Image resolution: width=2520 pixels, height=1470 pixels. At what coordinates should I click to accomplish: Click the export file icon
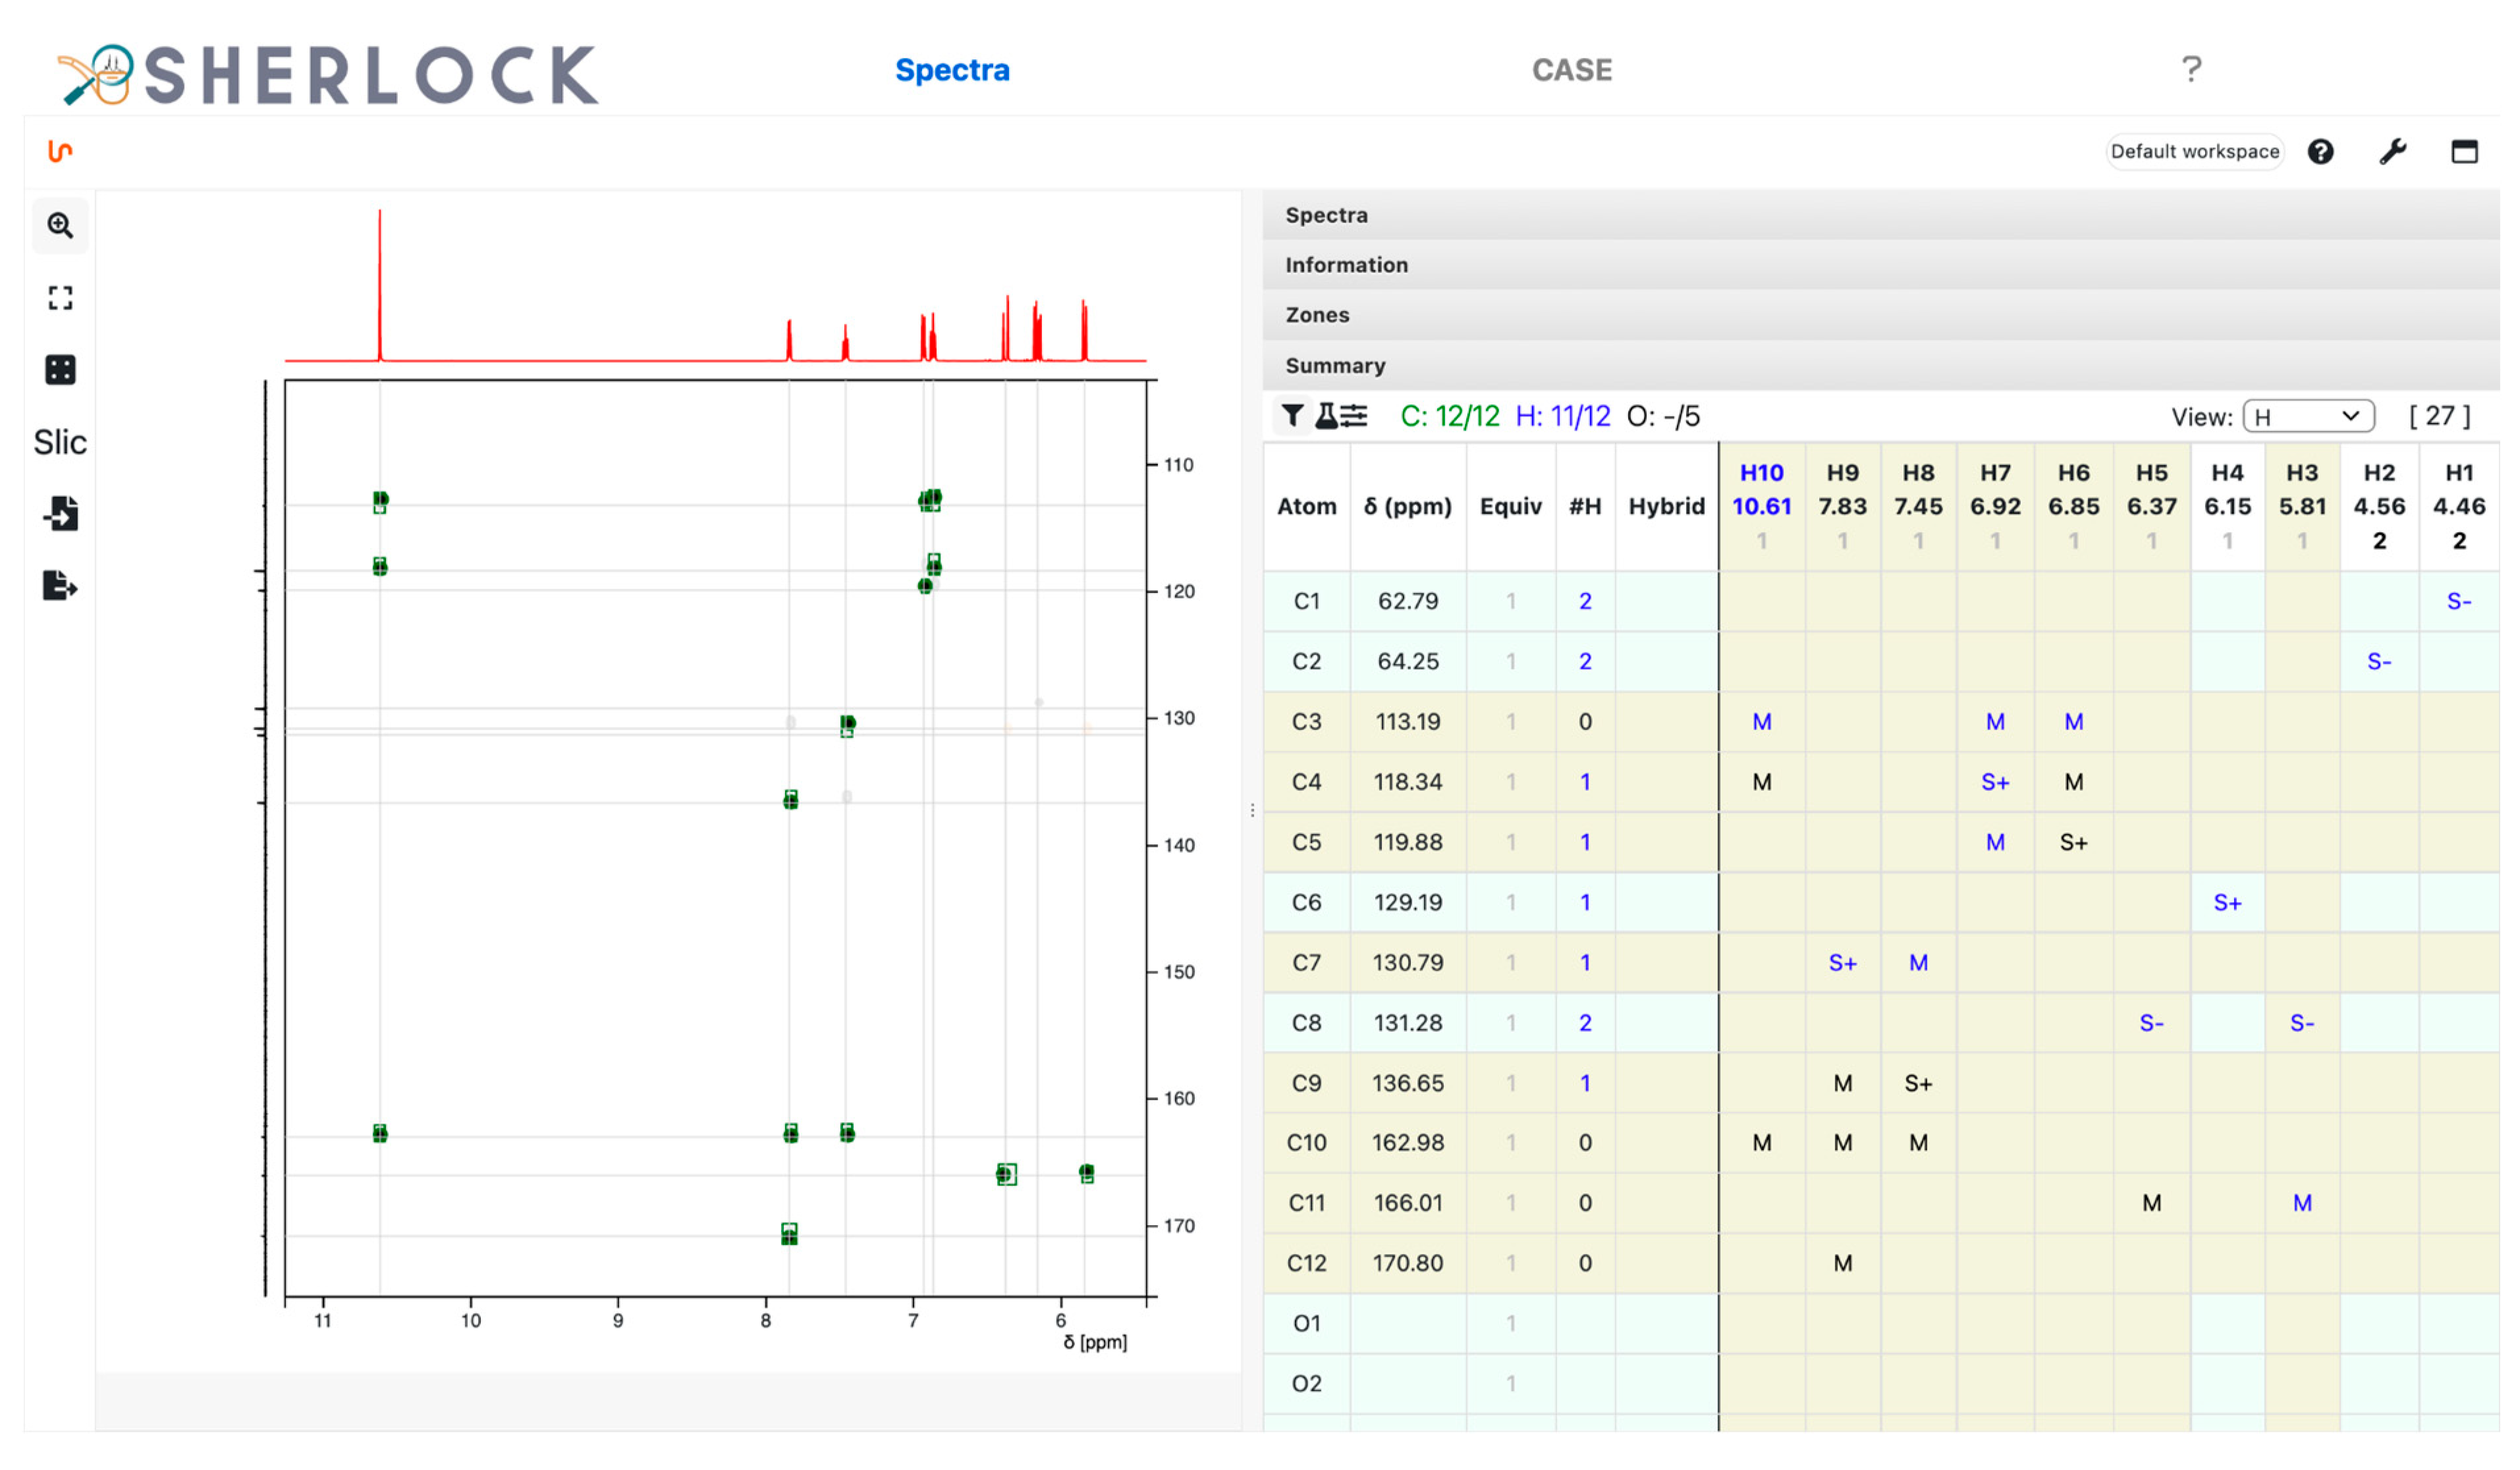coord(60,586)
